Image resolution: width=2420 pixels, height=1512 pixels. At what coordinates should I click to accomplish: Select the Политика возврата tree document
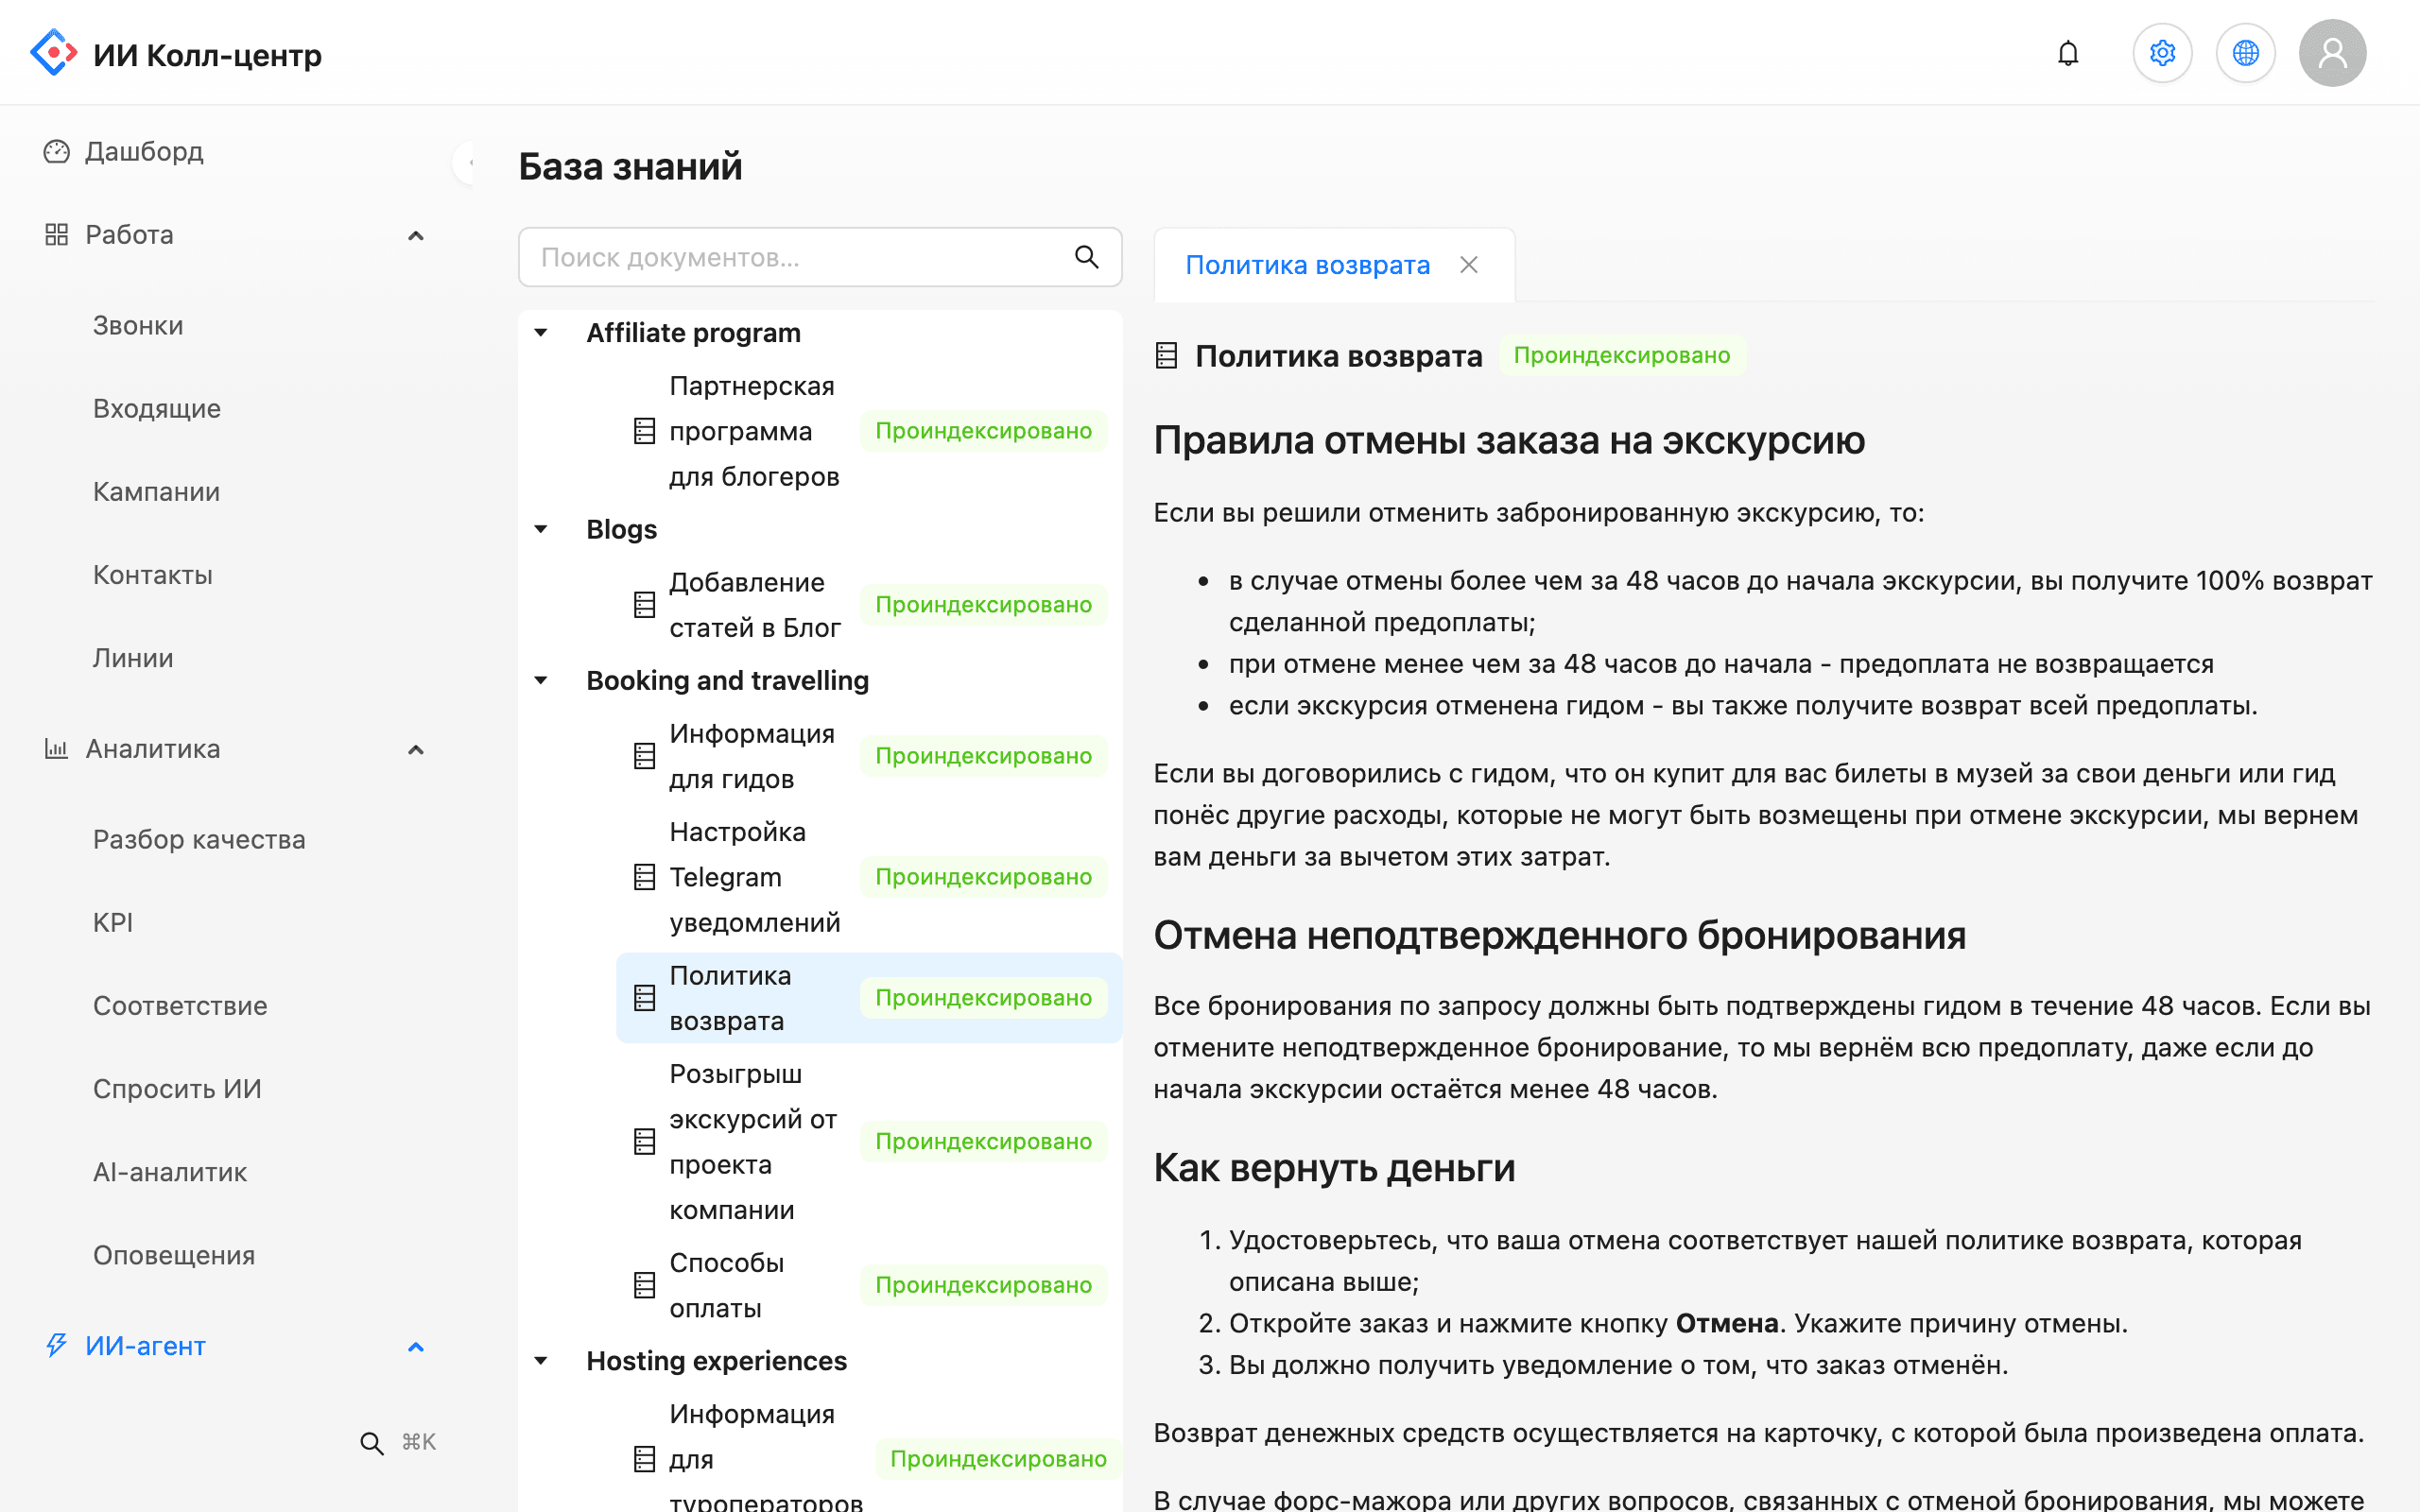click(868, 998)
